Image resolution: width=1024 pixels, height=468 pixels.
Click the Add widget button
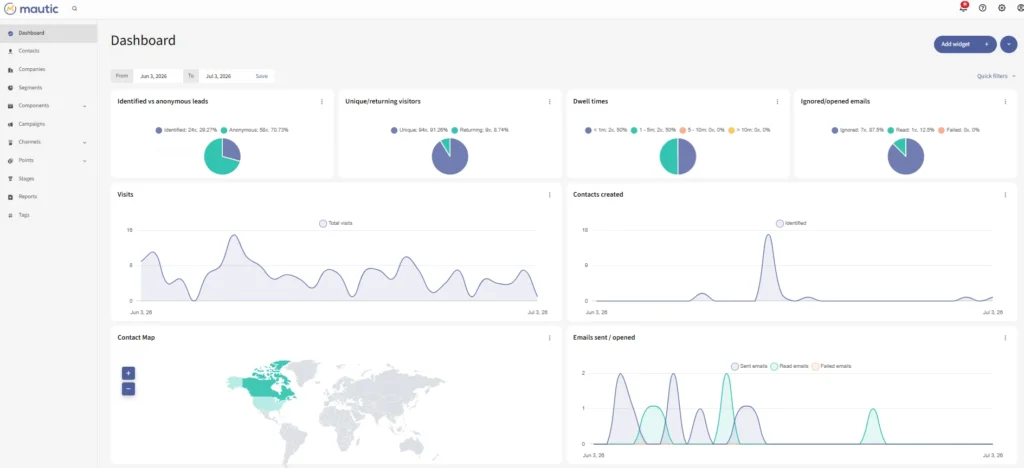(x=965, y=44)
